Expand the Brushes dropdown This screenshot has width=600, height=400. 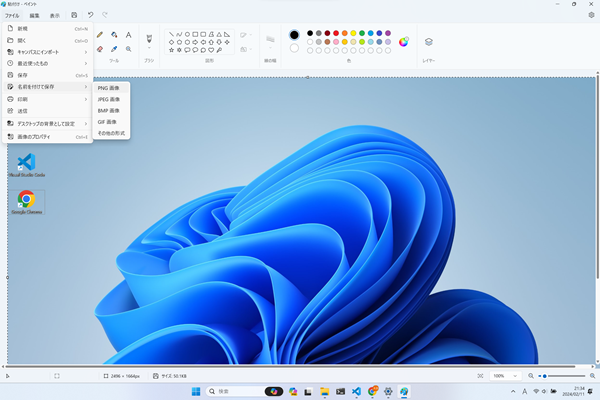tap(149, 48)
